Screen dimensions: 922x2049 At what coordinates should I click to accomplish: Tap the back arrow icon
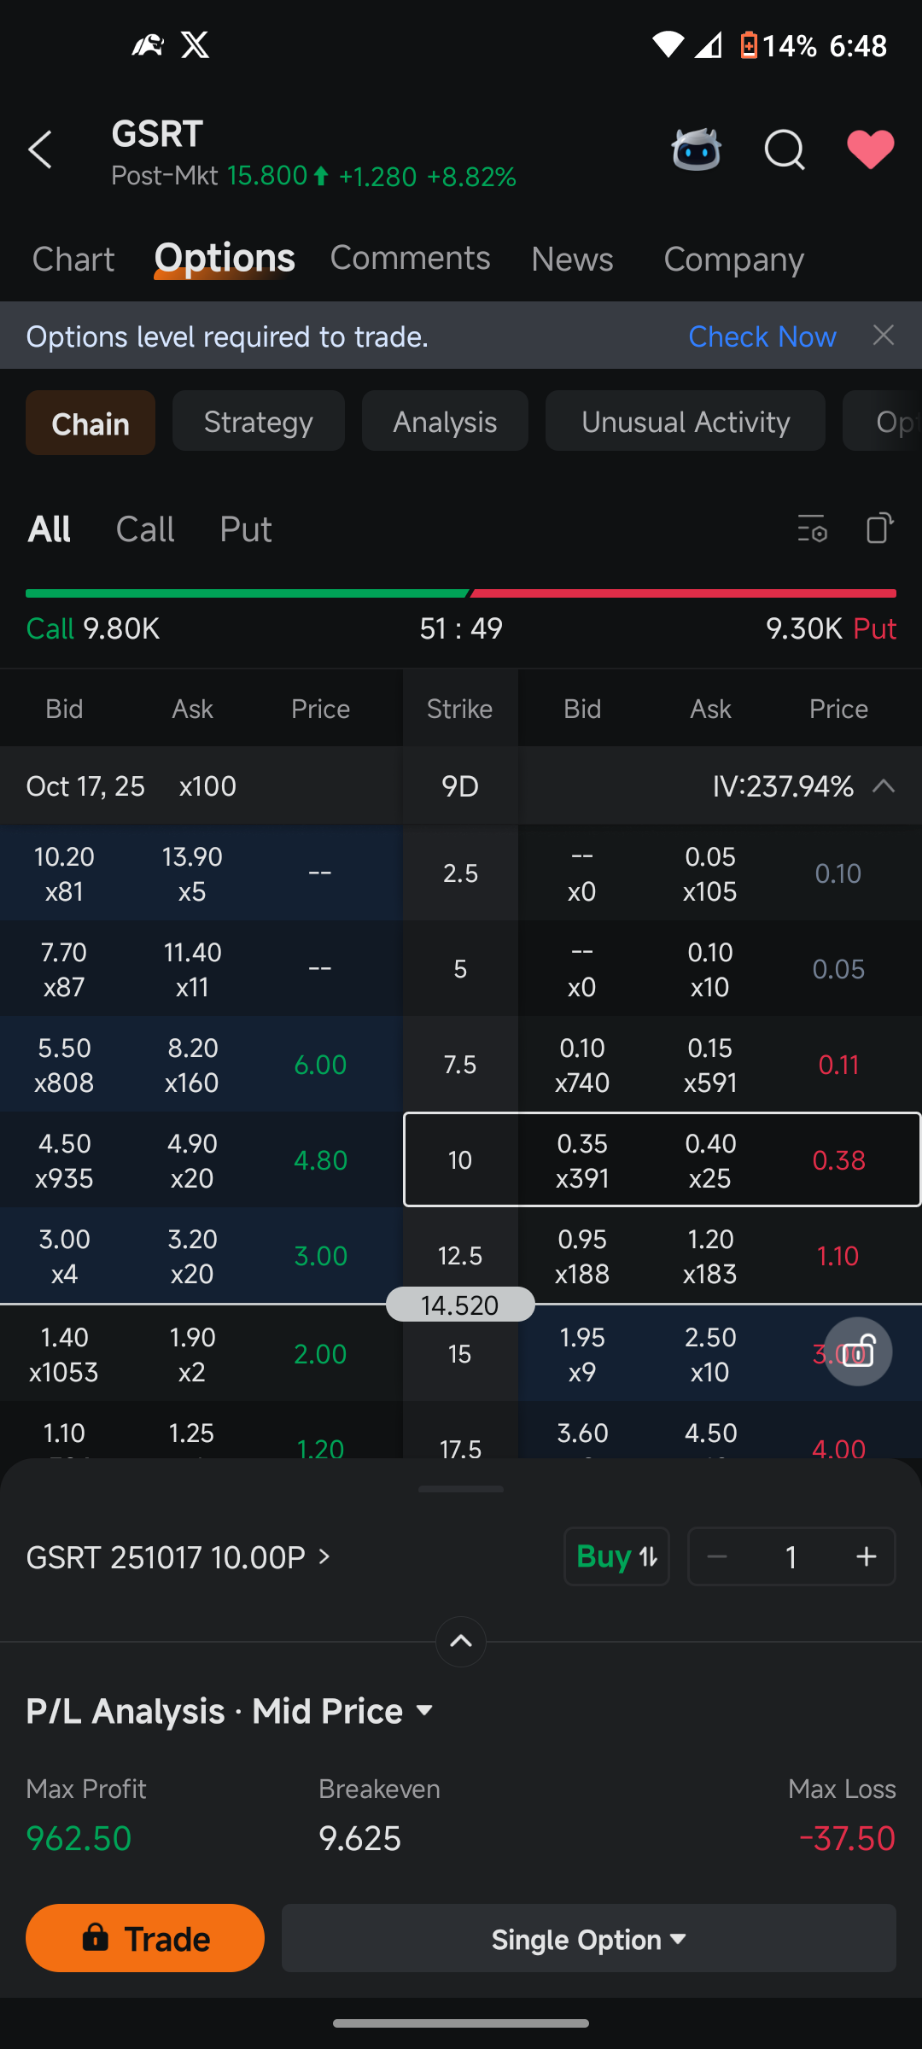pyautogui.click(x=40, y=150)
